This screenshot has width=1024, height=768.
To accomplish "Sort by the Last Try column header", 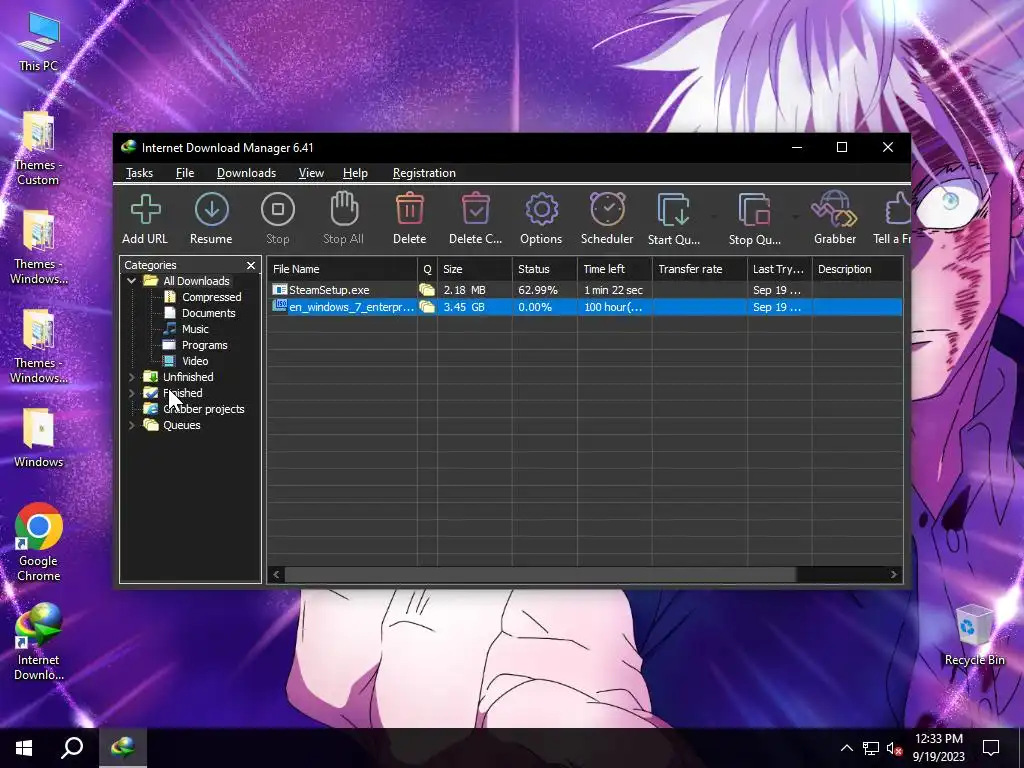I will tap(780, 269).
